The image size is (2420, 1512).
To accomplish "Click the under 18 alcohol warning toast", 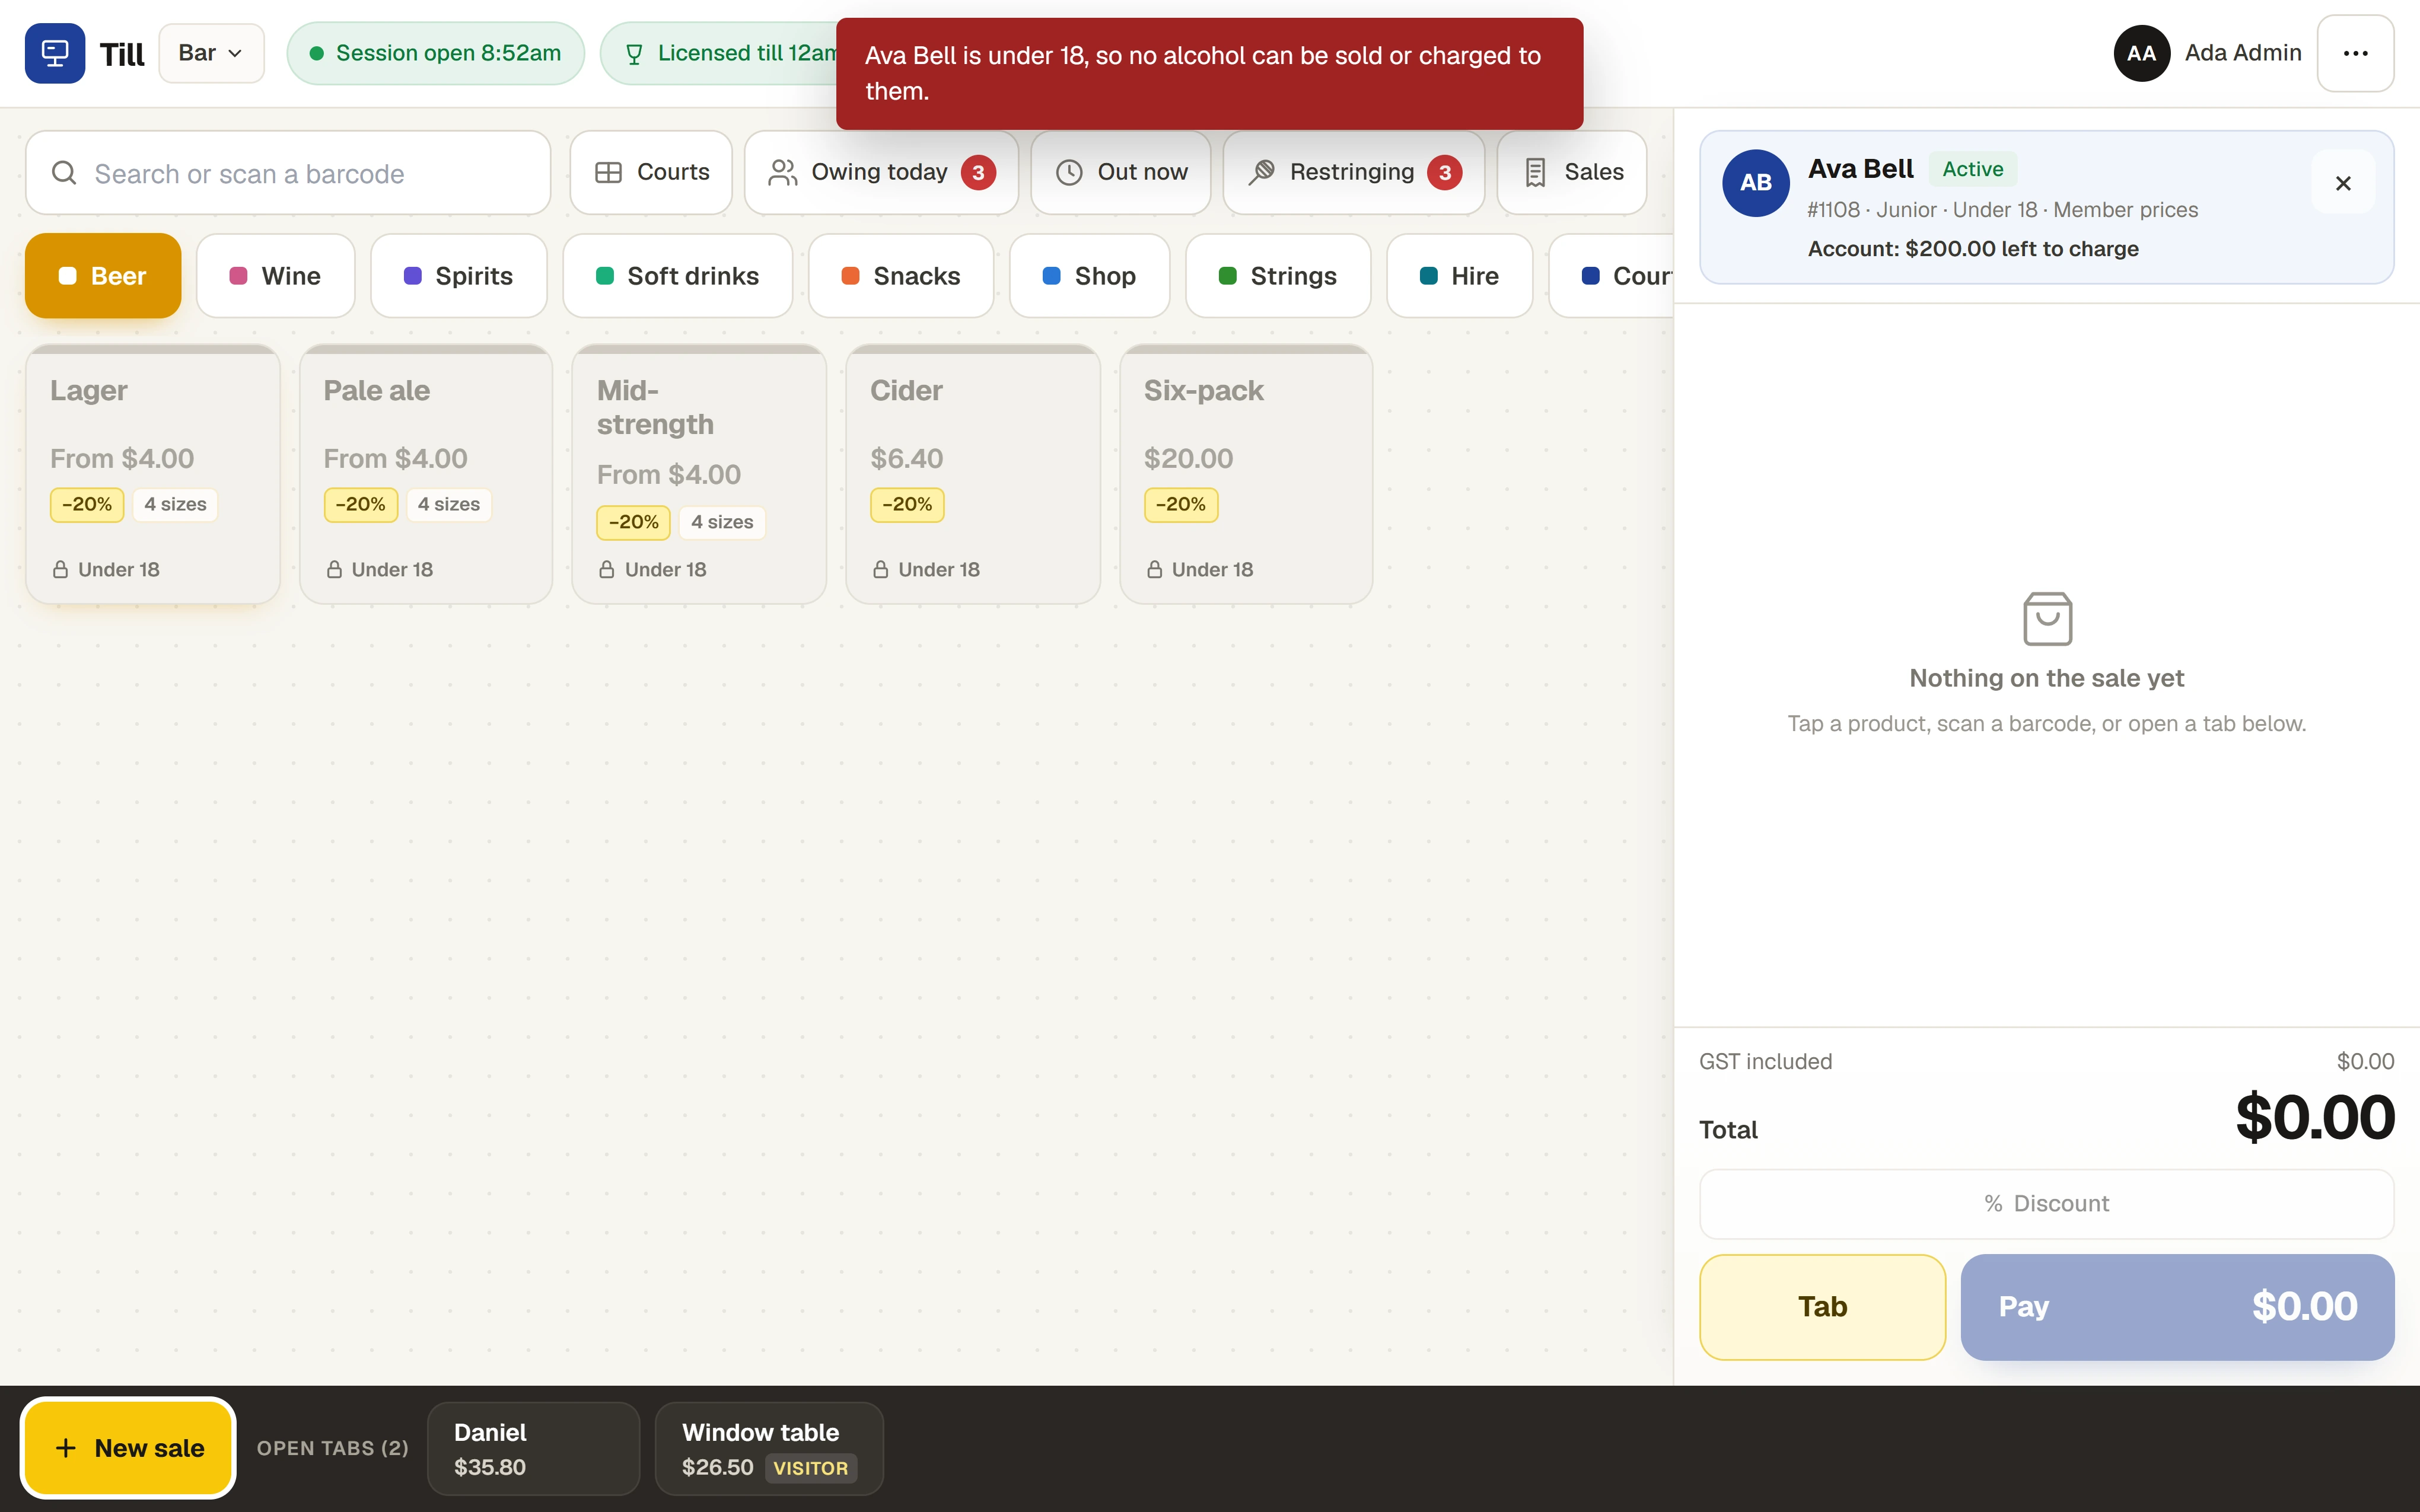I will click(1209, 74).
